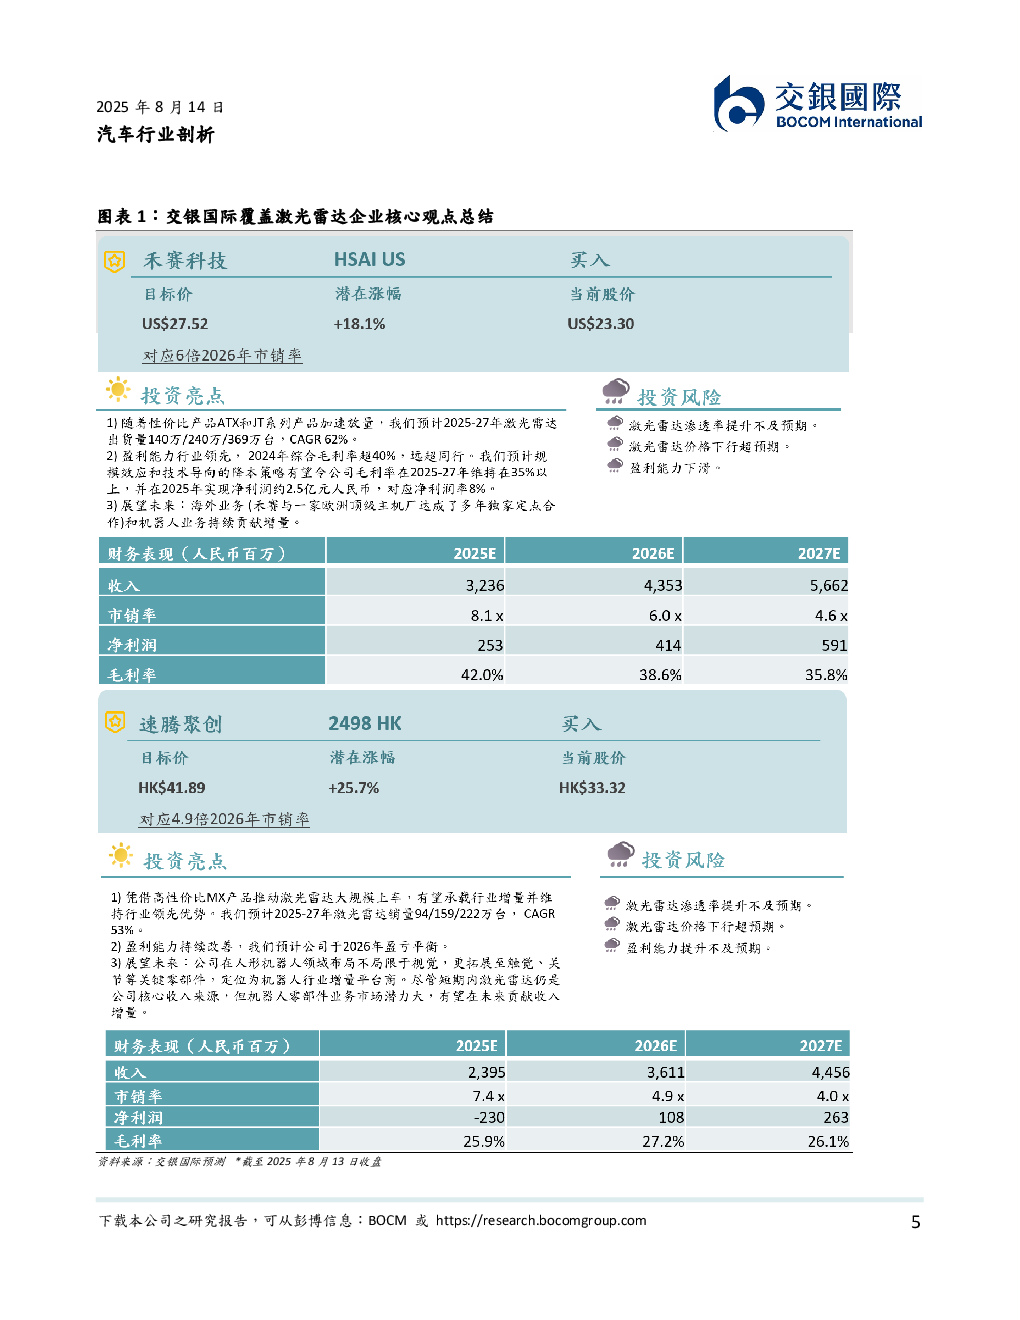Click Hesai 2027E gross margin 35.8%

[x=826, y=675]
